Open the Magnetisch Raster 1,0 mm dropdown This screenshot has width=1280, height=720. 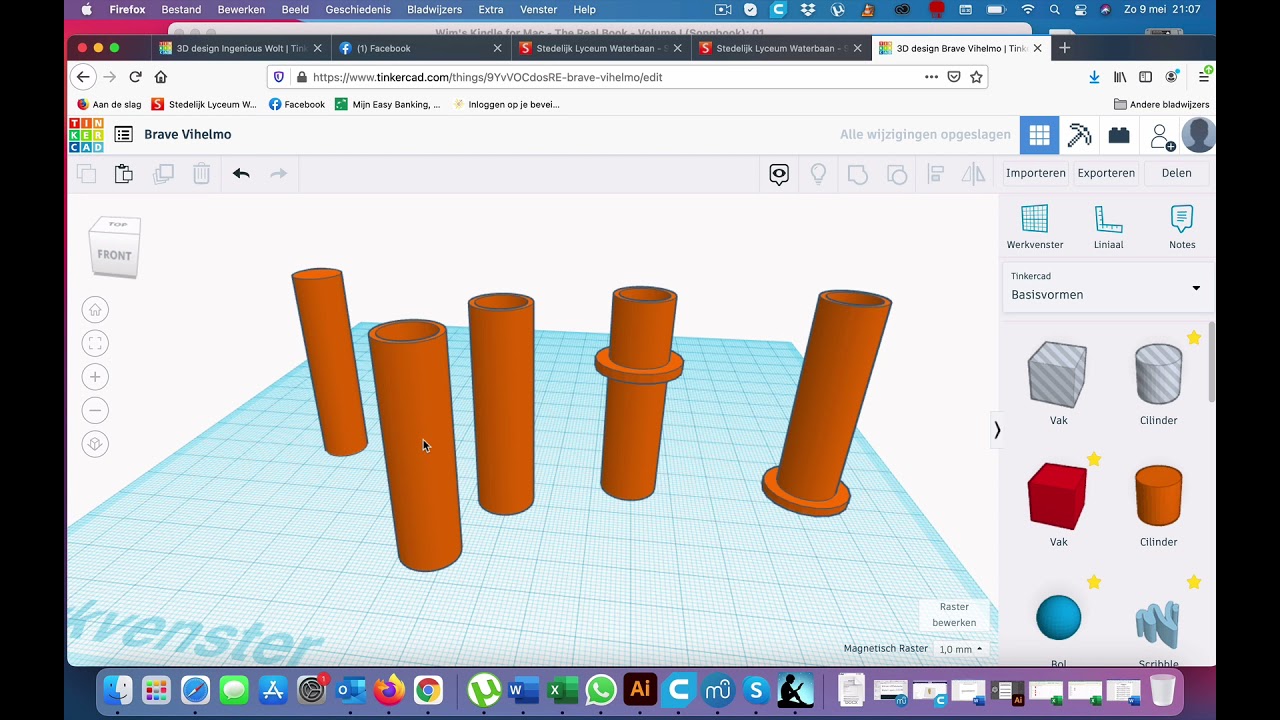coord(961,649)
